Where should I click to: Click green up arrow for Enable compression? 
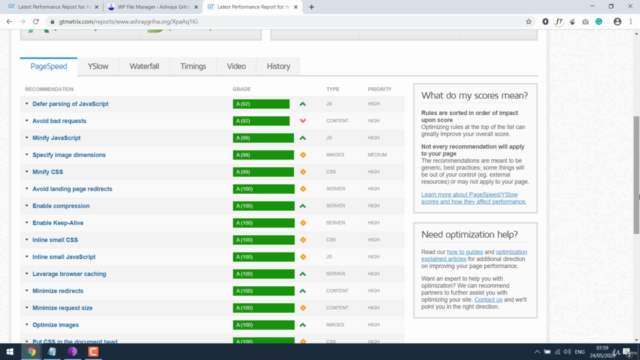pos(302,206)
